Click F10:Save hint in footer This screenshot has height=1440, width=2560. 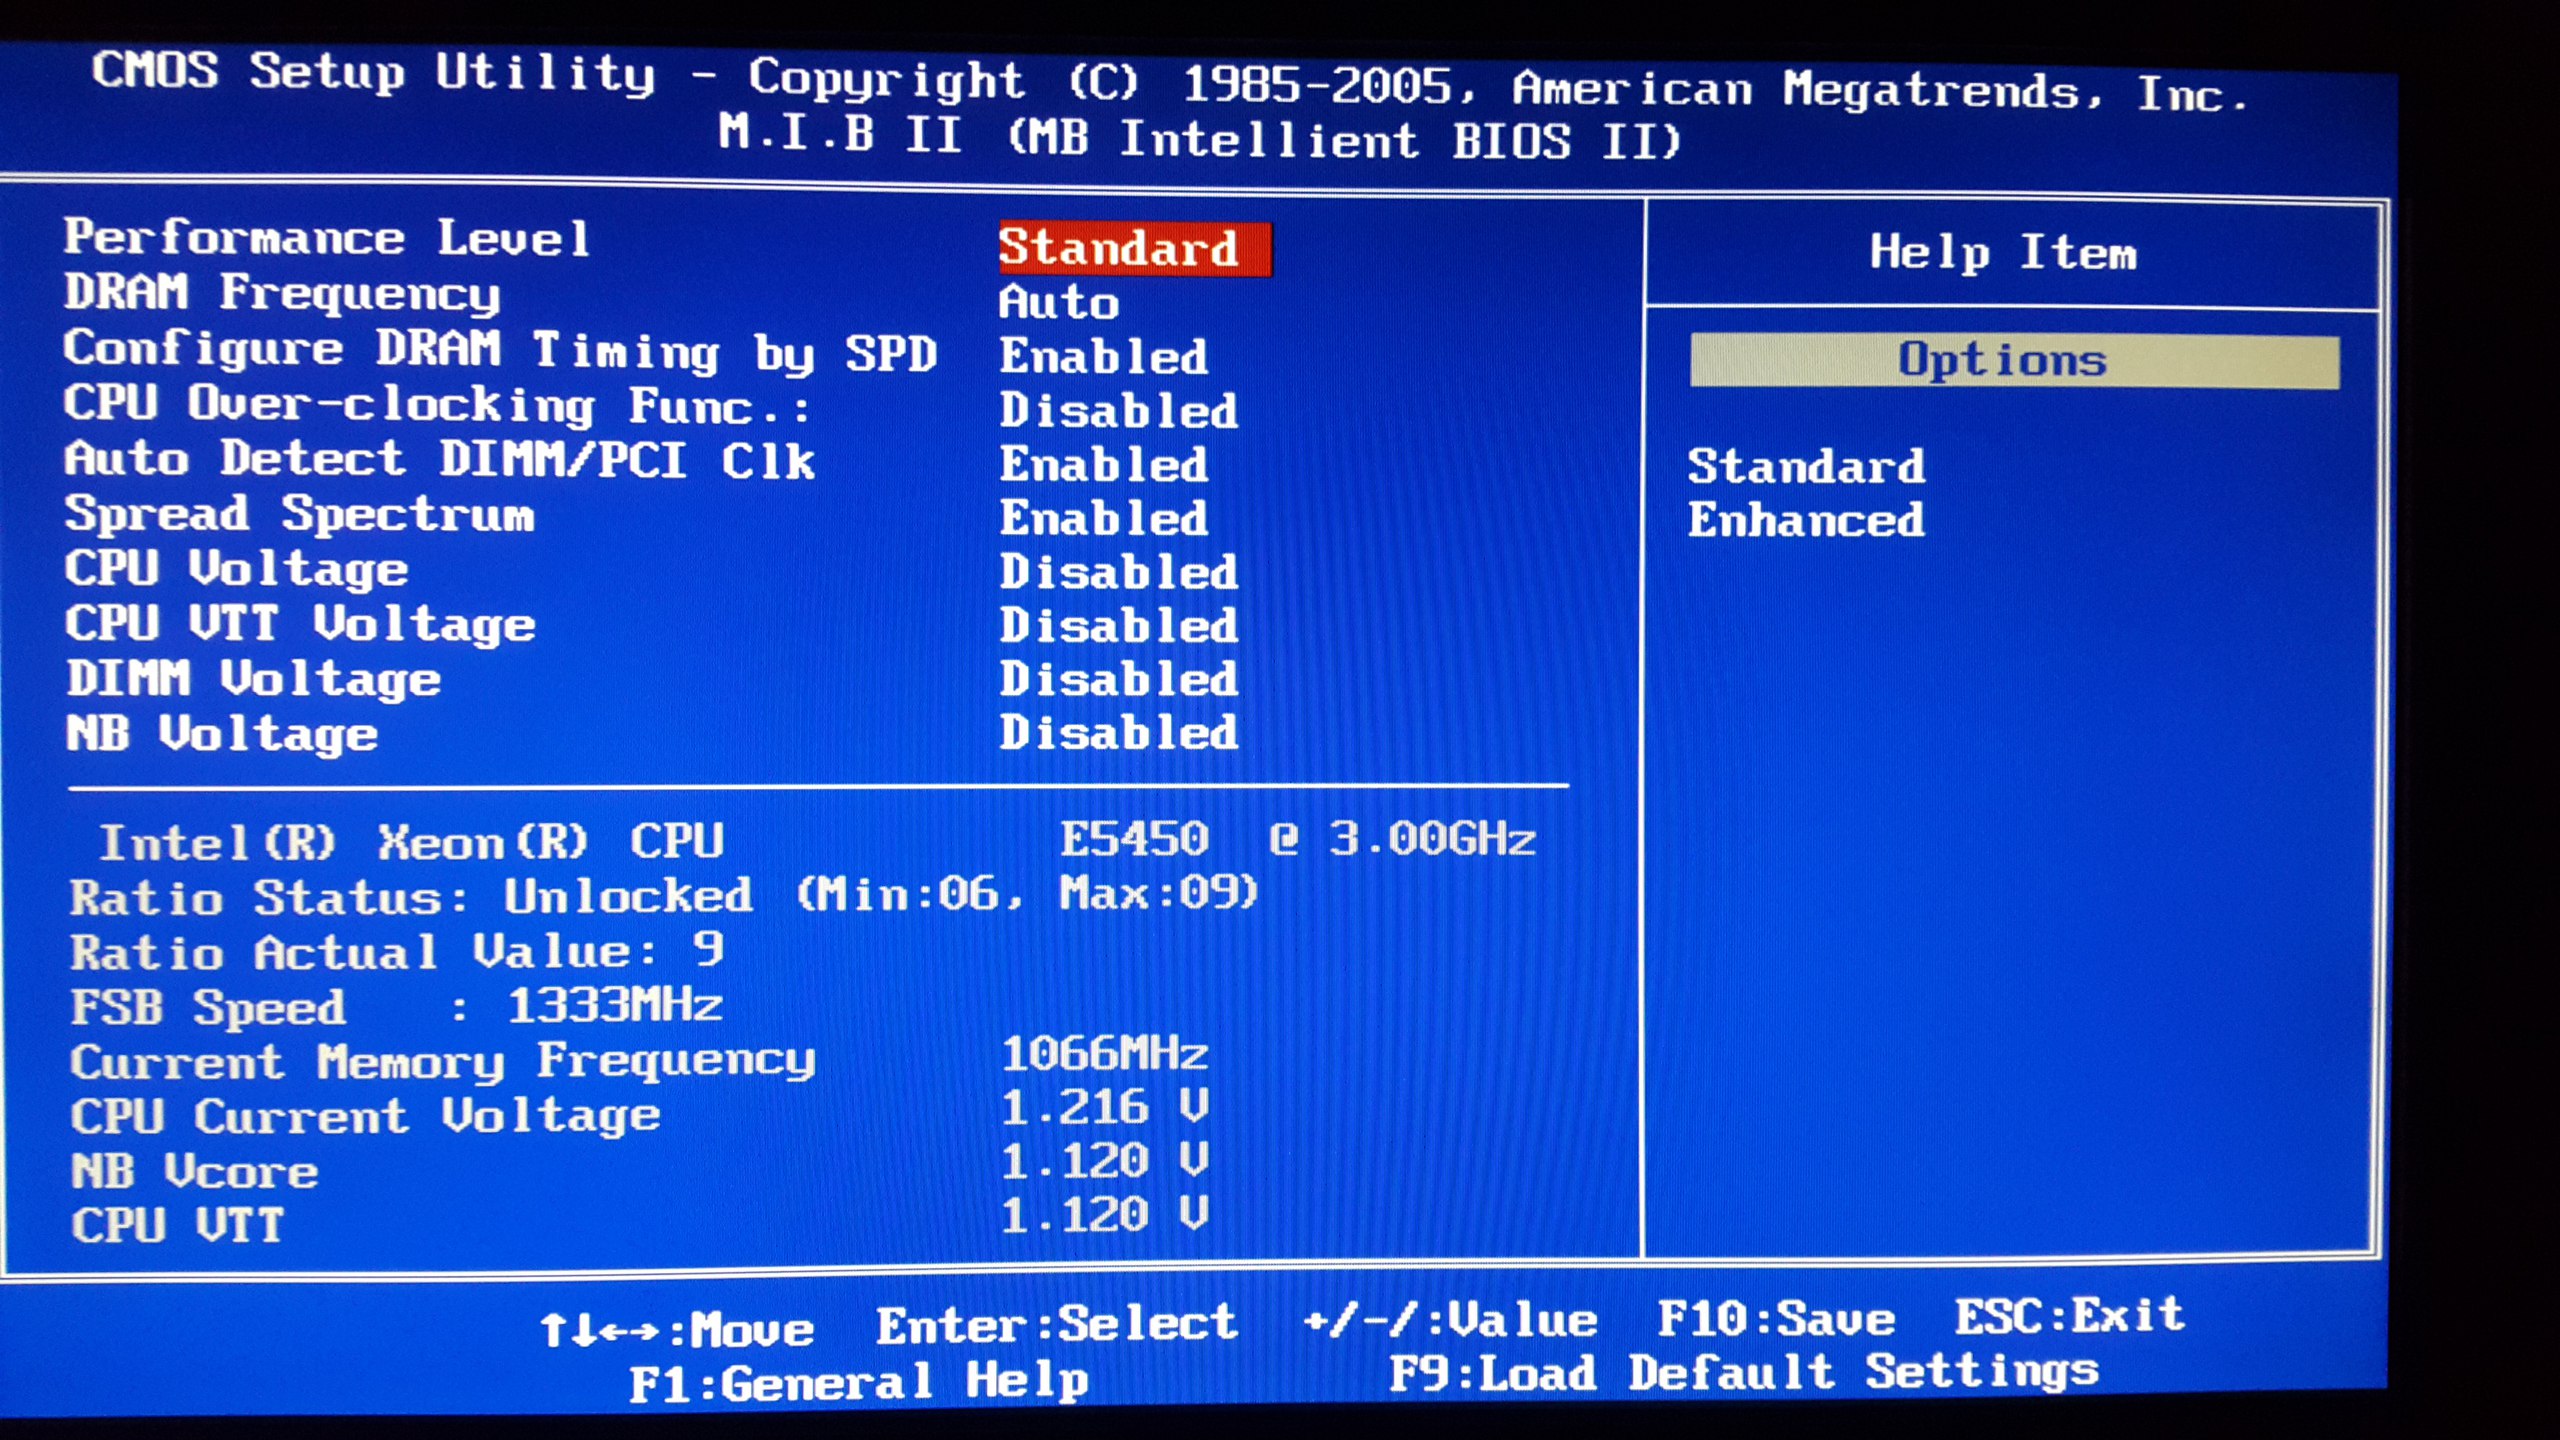pyautogui.click(x=1776, y=1319)
